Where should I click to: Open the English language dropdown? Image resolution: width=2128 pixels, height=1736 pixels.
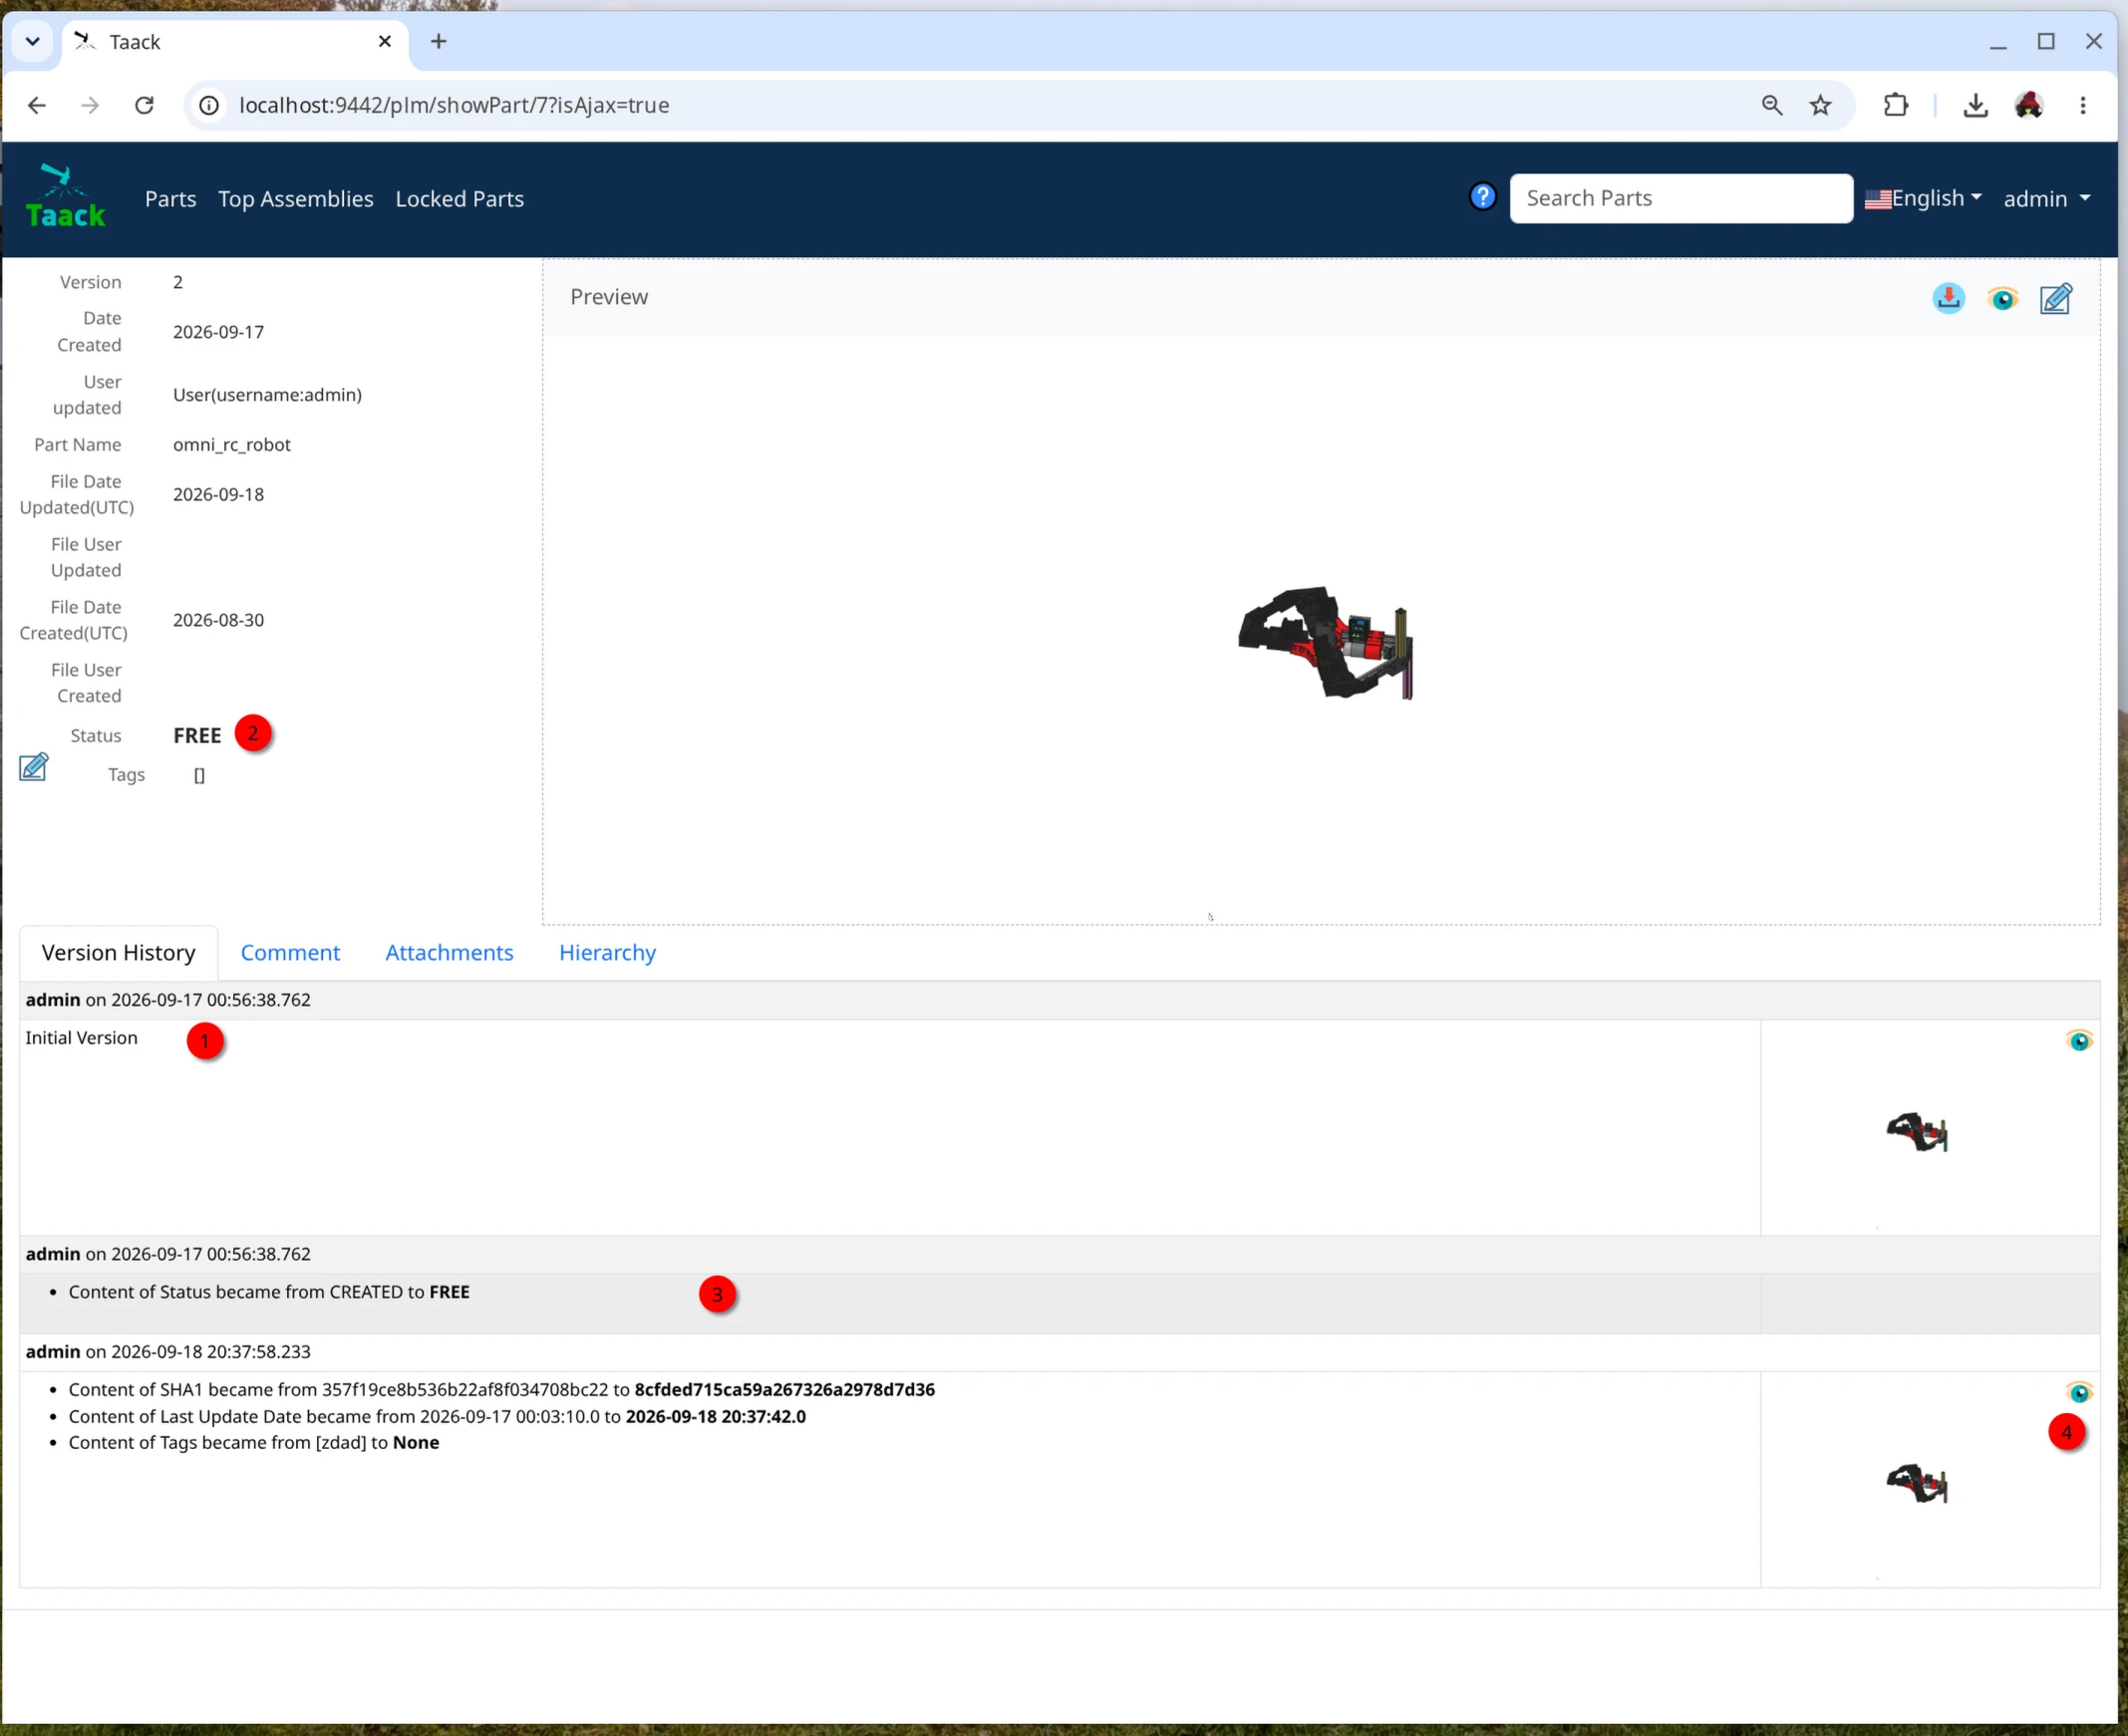[1922, 198]
